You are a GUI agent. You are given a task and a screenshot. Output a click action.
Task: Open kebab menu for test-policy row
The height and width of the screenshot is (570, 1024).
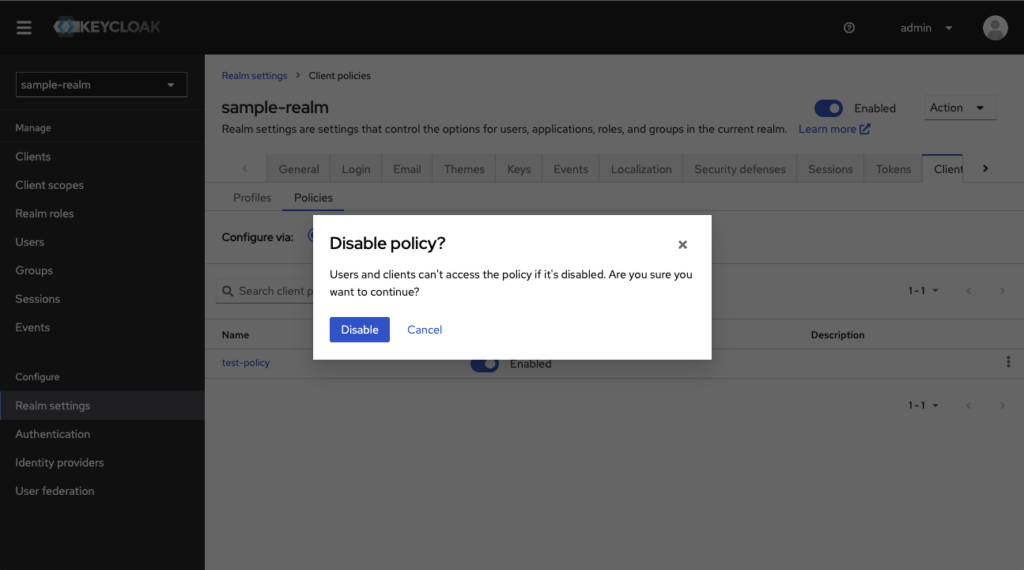click(1008, 362)
